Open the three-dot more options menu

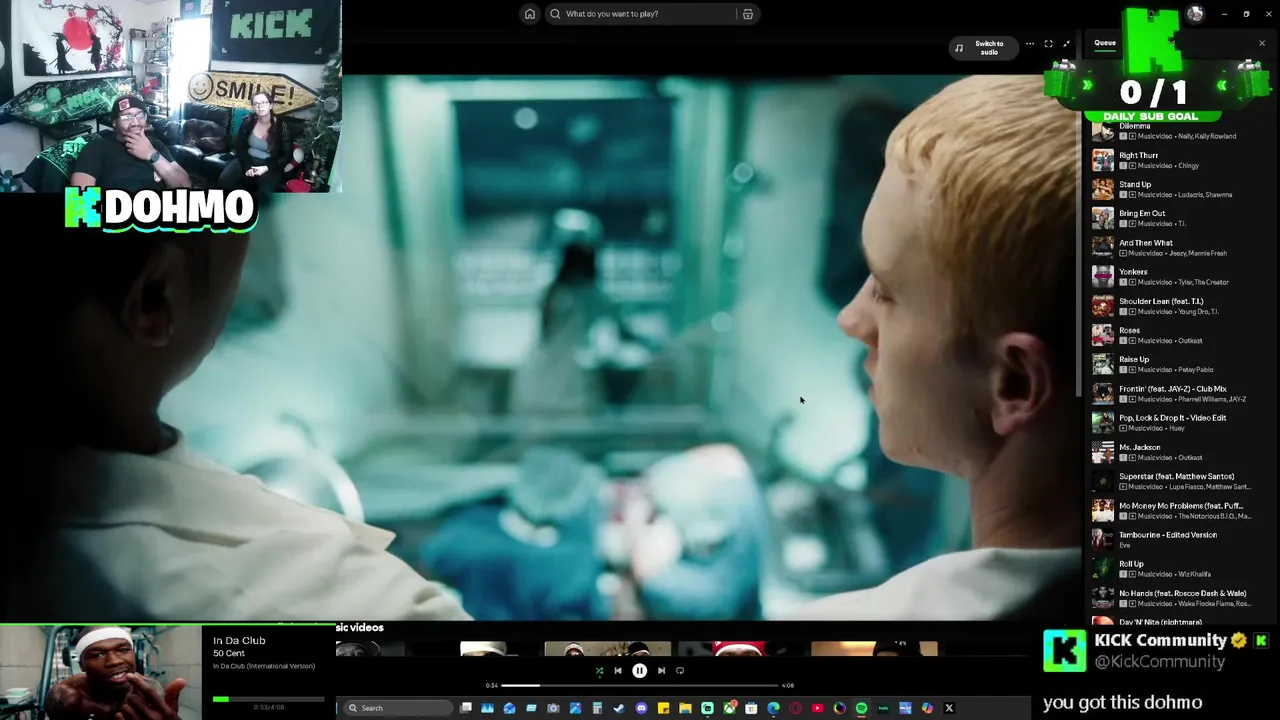coord(1029,44)
